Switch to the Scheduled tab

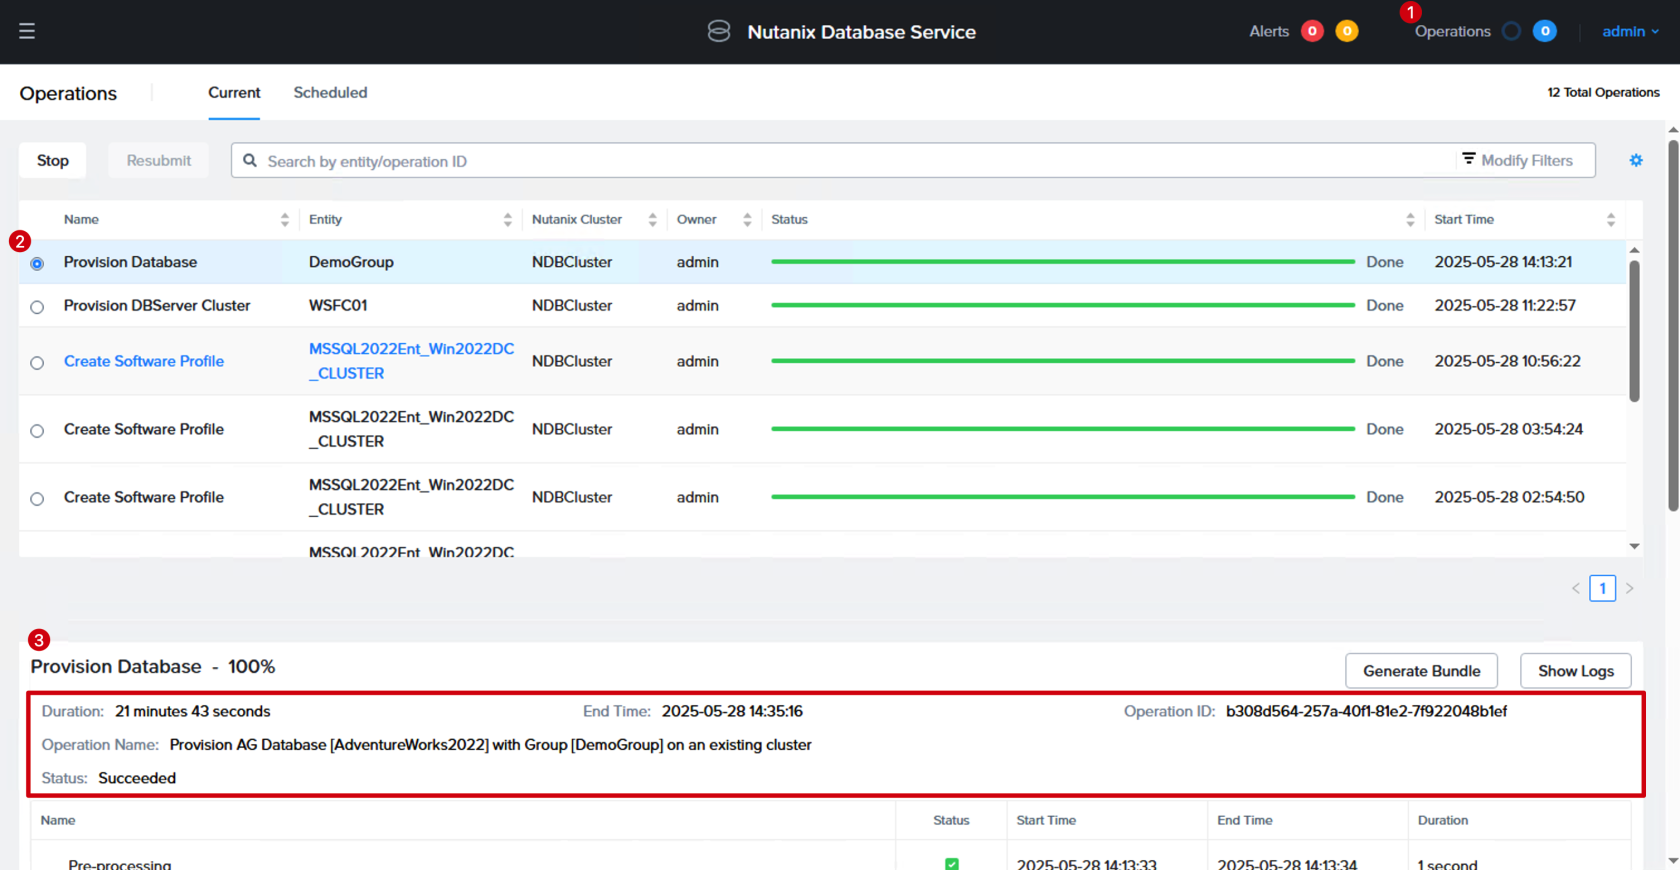coord(330,92)
